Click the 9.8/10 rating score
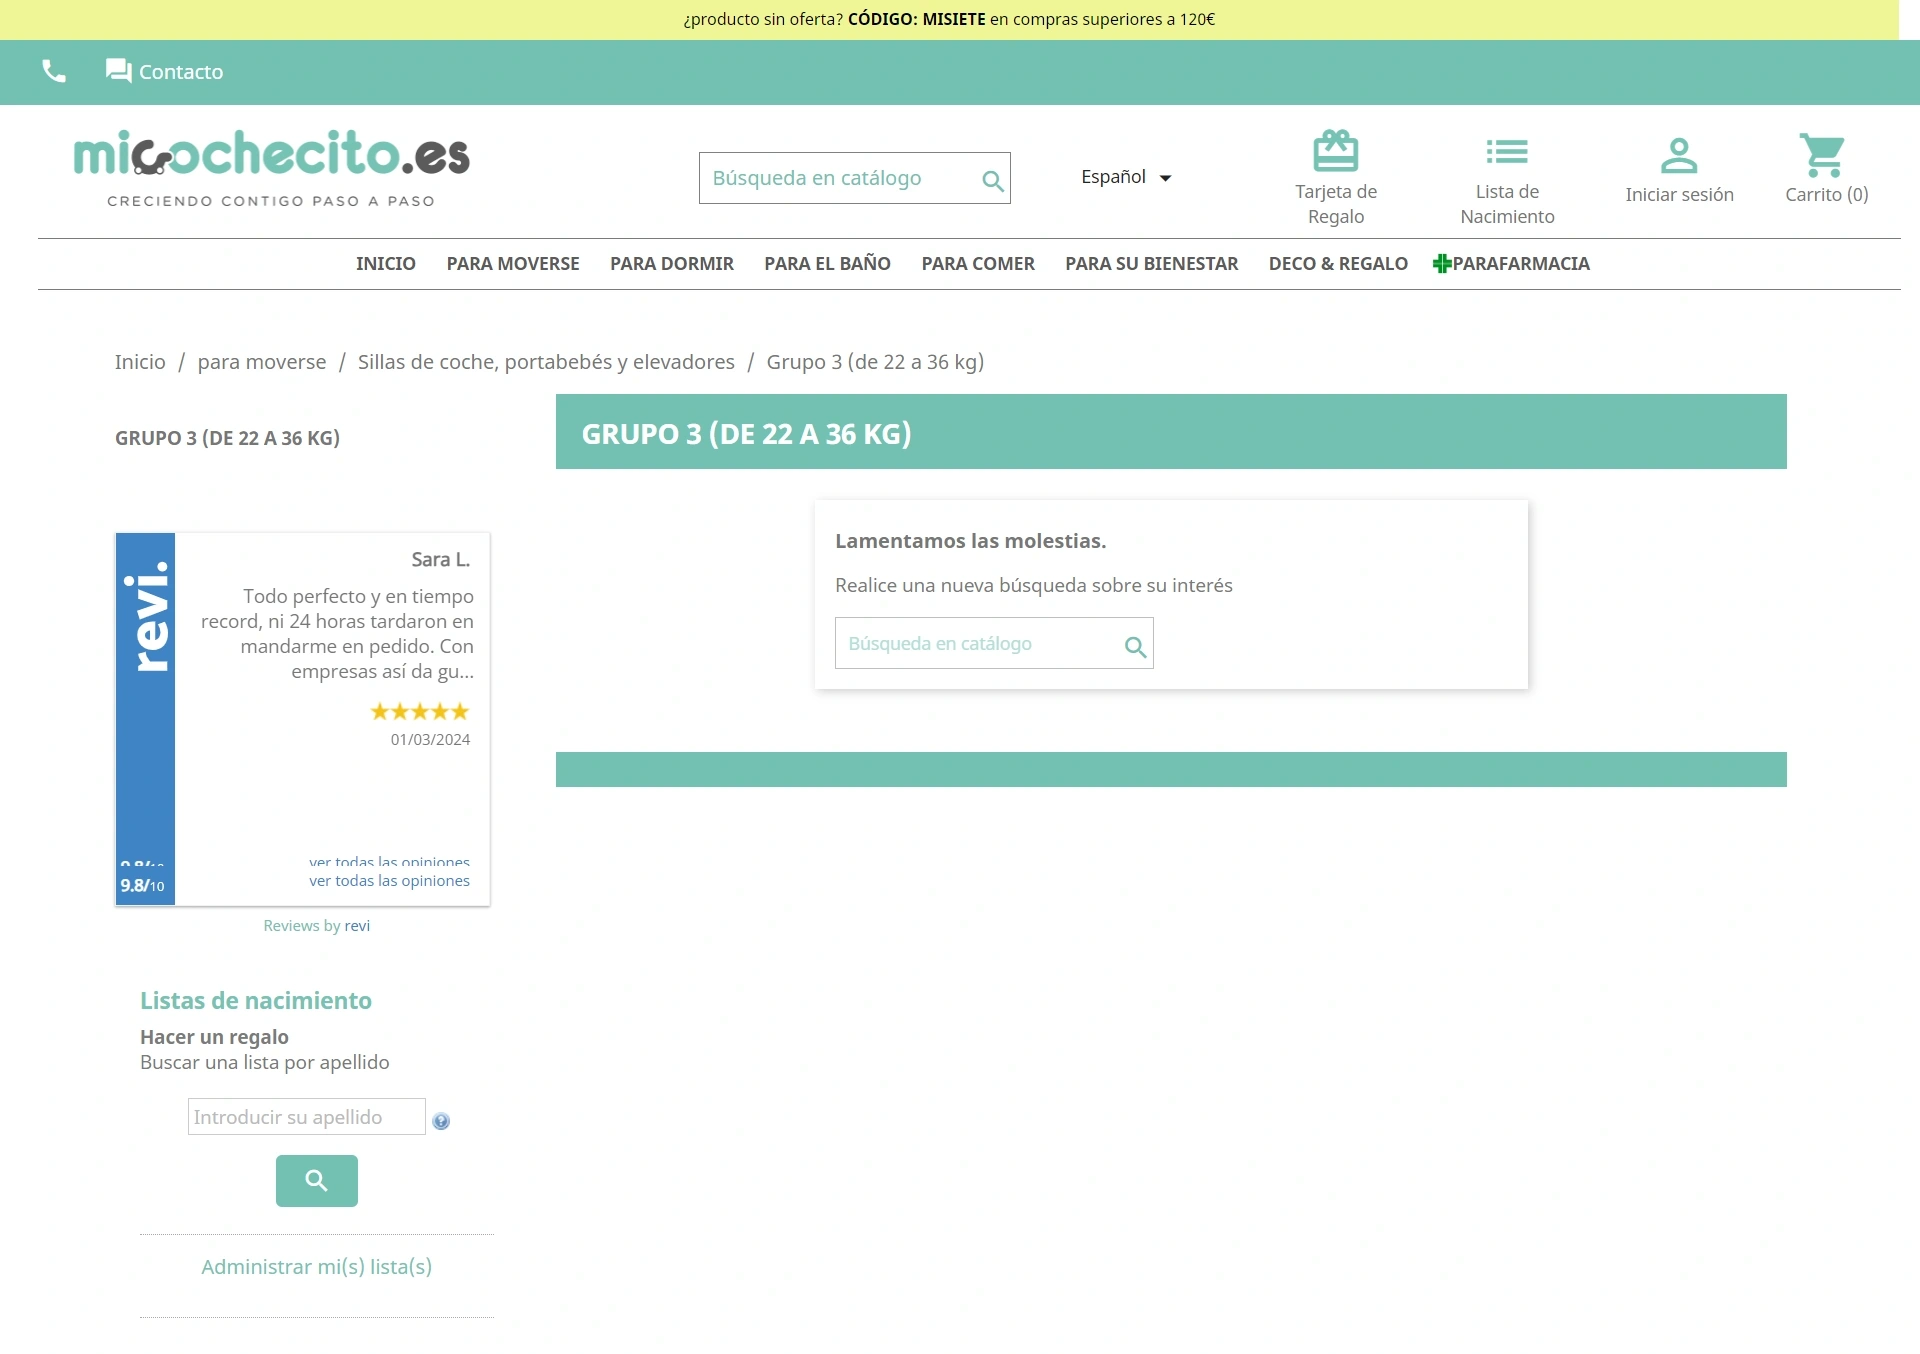Image resolution: width=1920 pixels, height=1354 pixels. coord(142,886)
